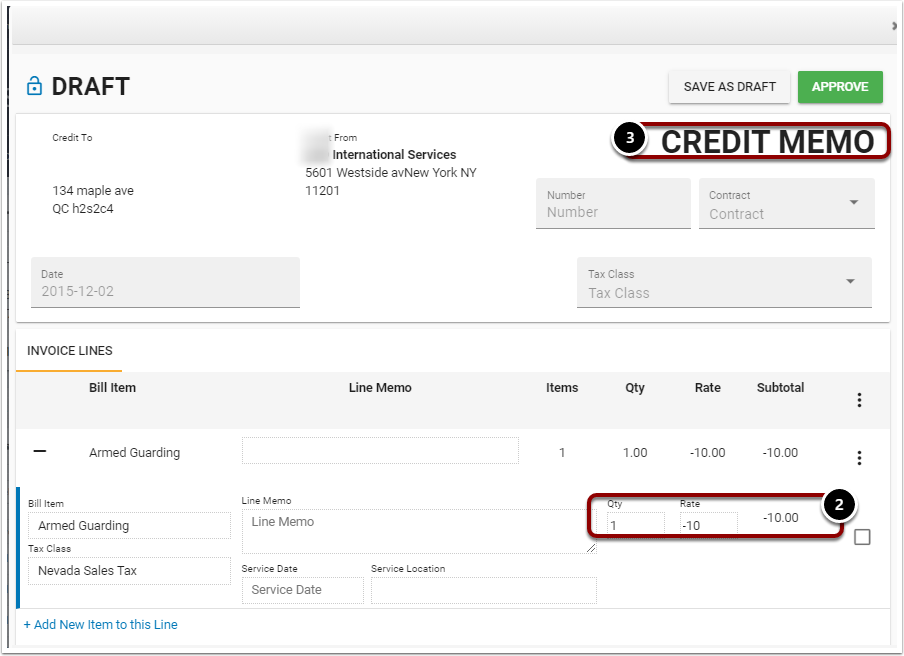
Task: Focus the Number input field
Action: [613, 203]
